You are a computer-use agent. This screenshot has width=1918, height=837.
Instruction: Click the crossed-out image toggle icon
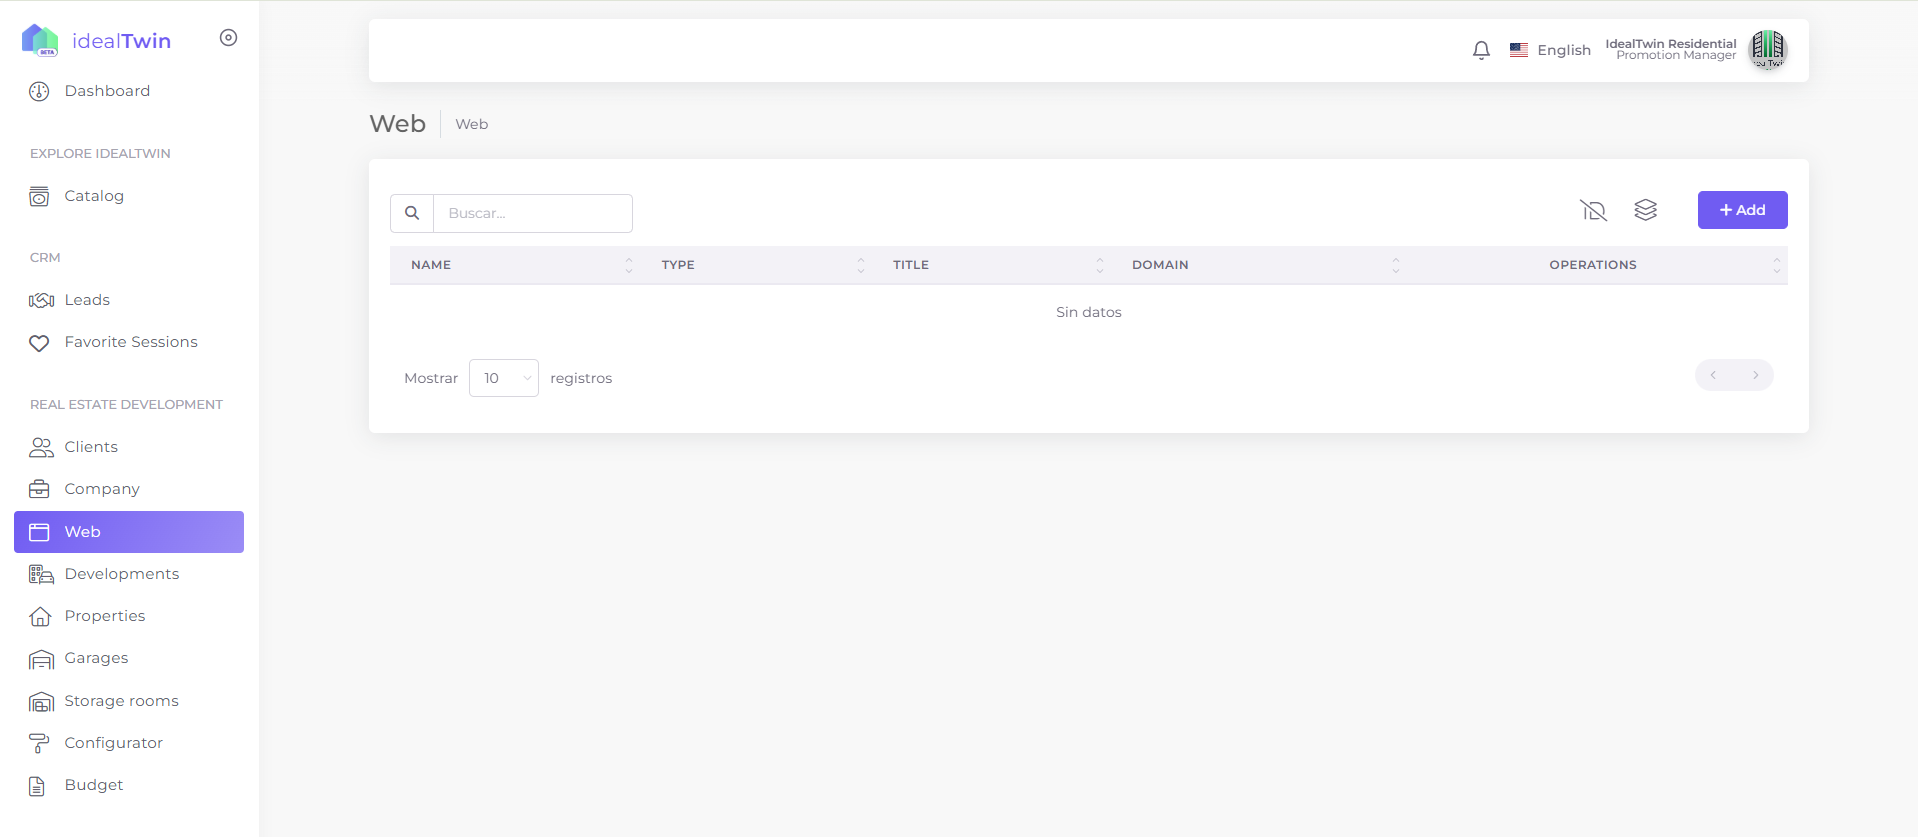(1593, 210)
